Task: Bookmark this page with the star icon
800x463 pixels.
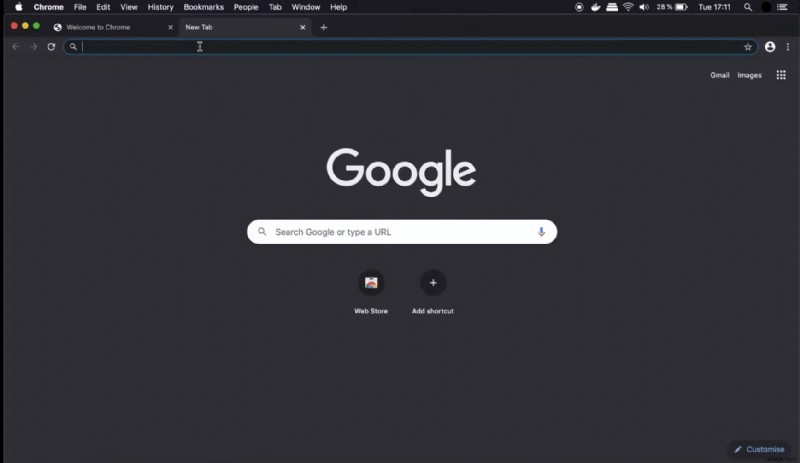Action: 747,47
